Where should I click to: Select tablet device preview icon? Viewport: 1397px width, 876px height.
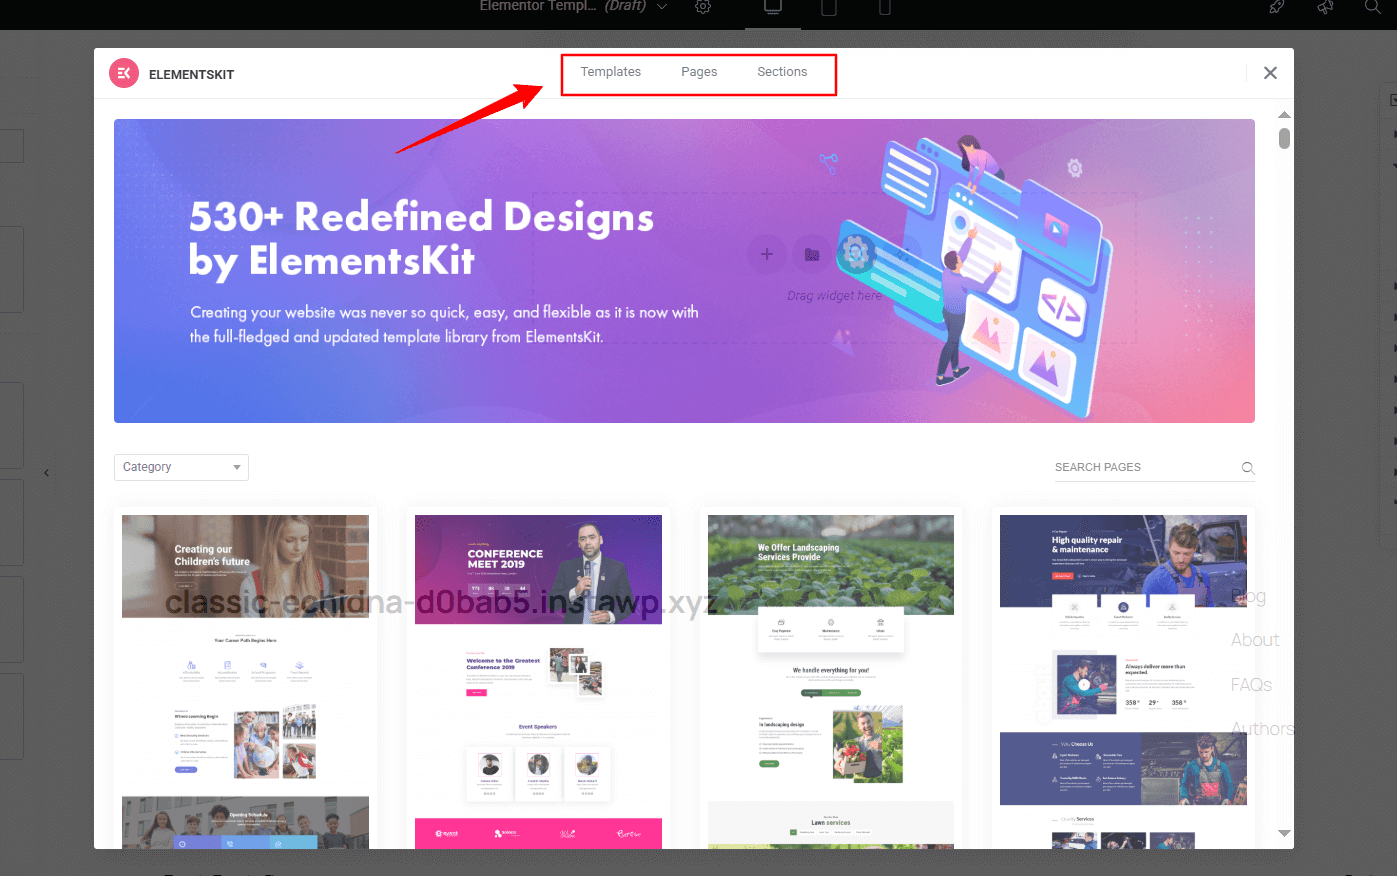pos(829,7)
